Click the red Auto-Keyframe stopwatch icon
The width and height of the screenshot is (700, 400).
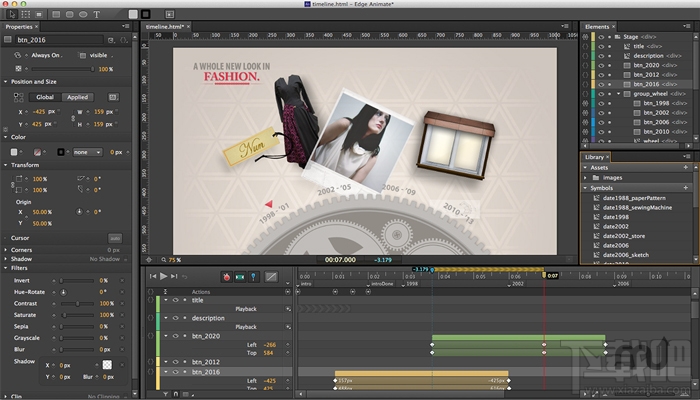pos(227,275)
